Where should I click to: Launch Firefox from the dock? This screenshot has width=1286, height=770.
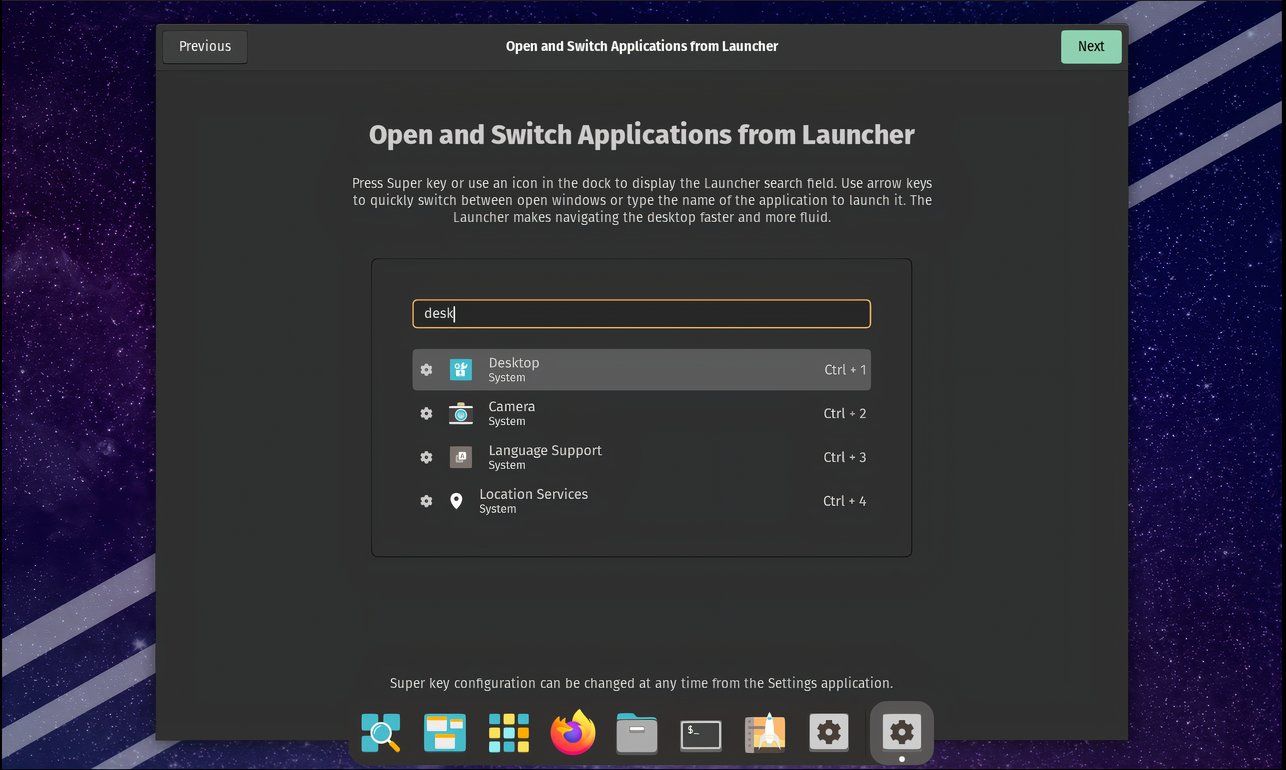[x=572, y=733]
